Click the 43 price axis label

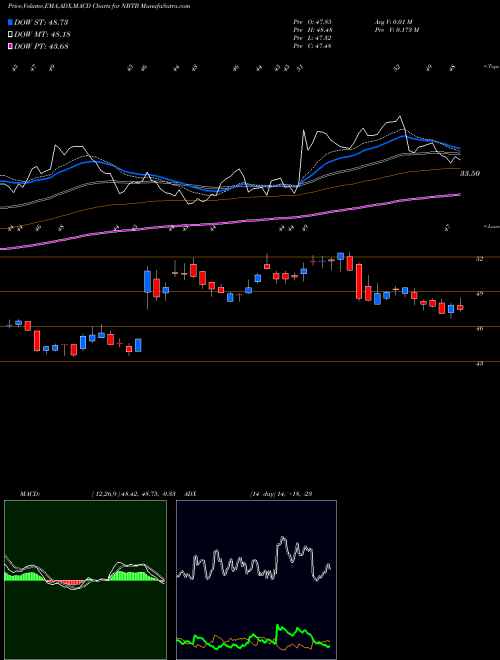[479, 363]
